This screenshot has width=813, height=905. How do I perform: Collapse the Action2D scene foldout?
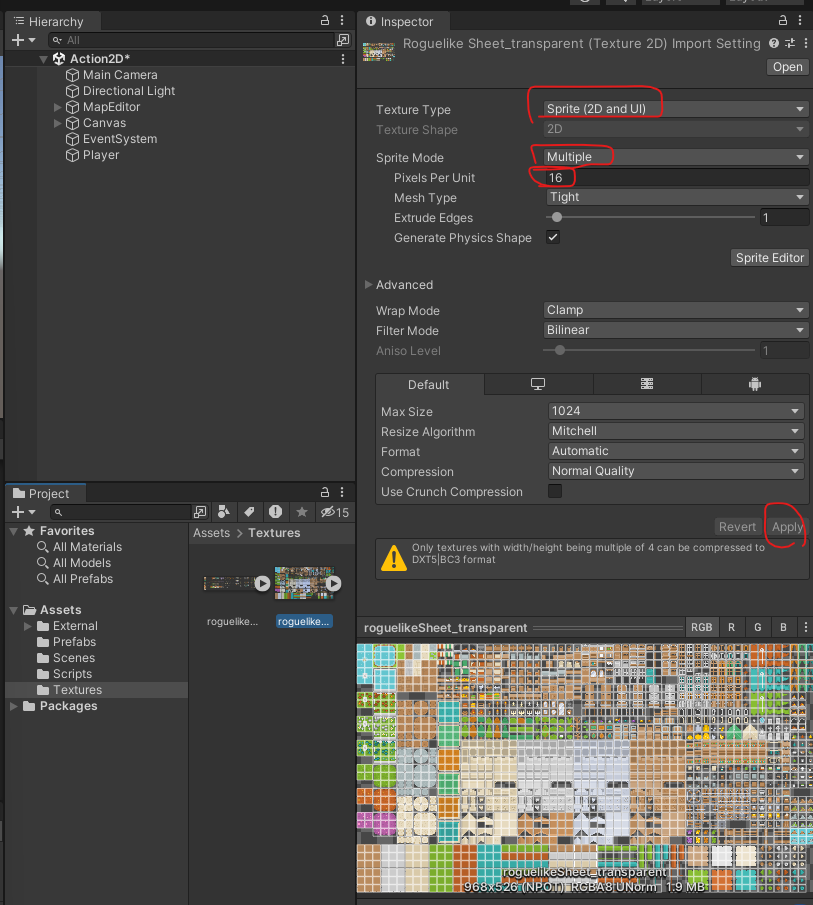pyautogui.click(x=43, y=59)
